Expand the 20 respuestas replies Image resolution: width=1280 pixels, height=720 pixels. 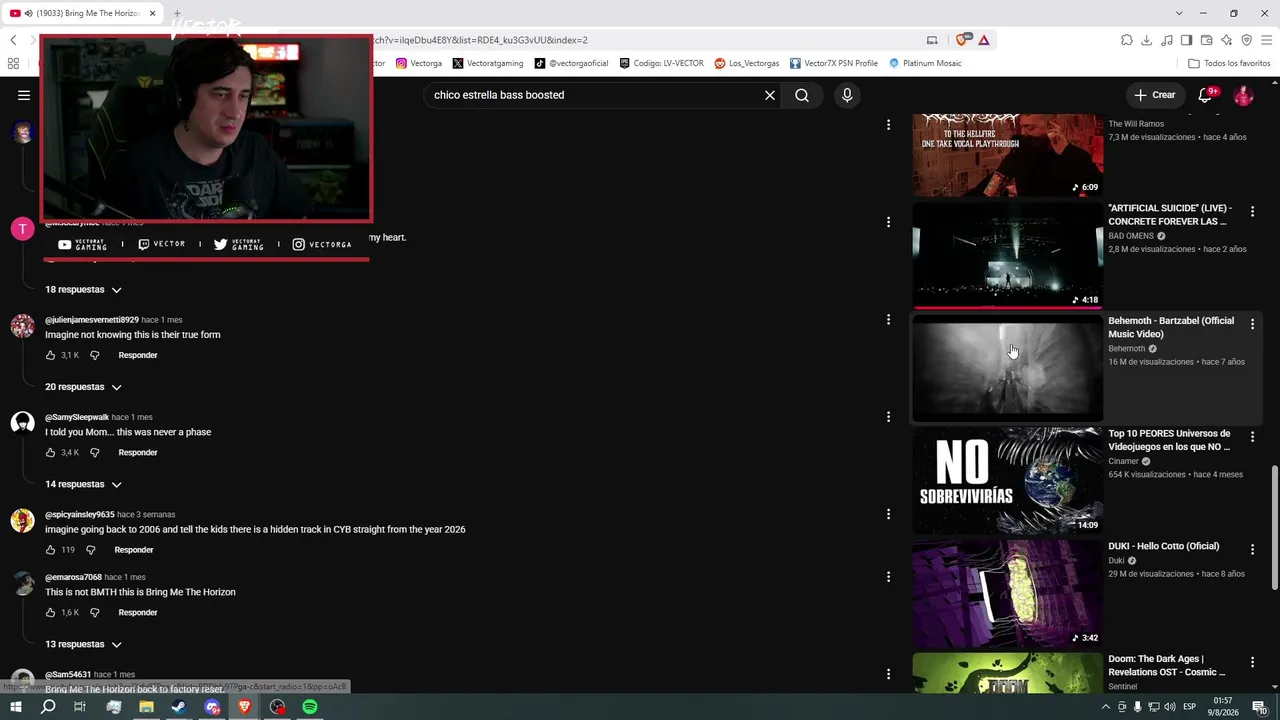coord(83,387)
